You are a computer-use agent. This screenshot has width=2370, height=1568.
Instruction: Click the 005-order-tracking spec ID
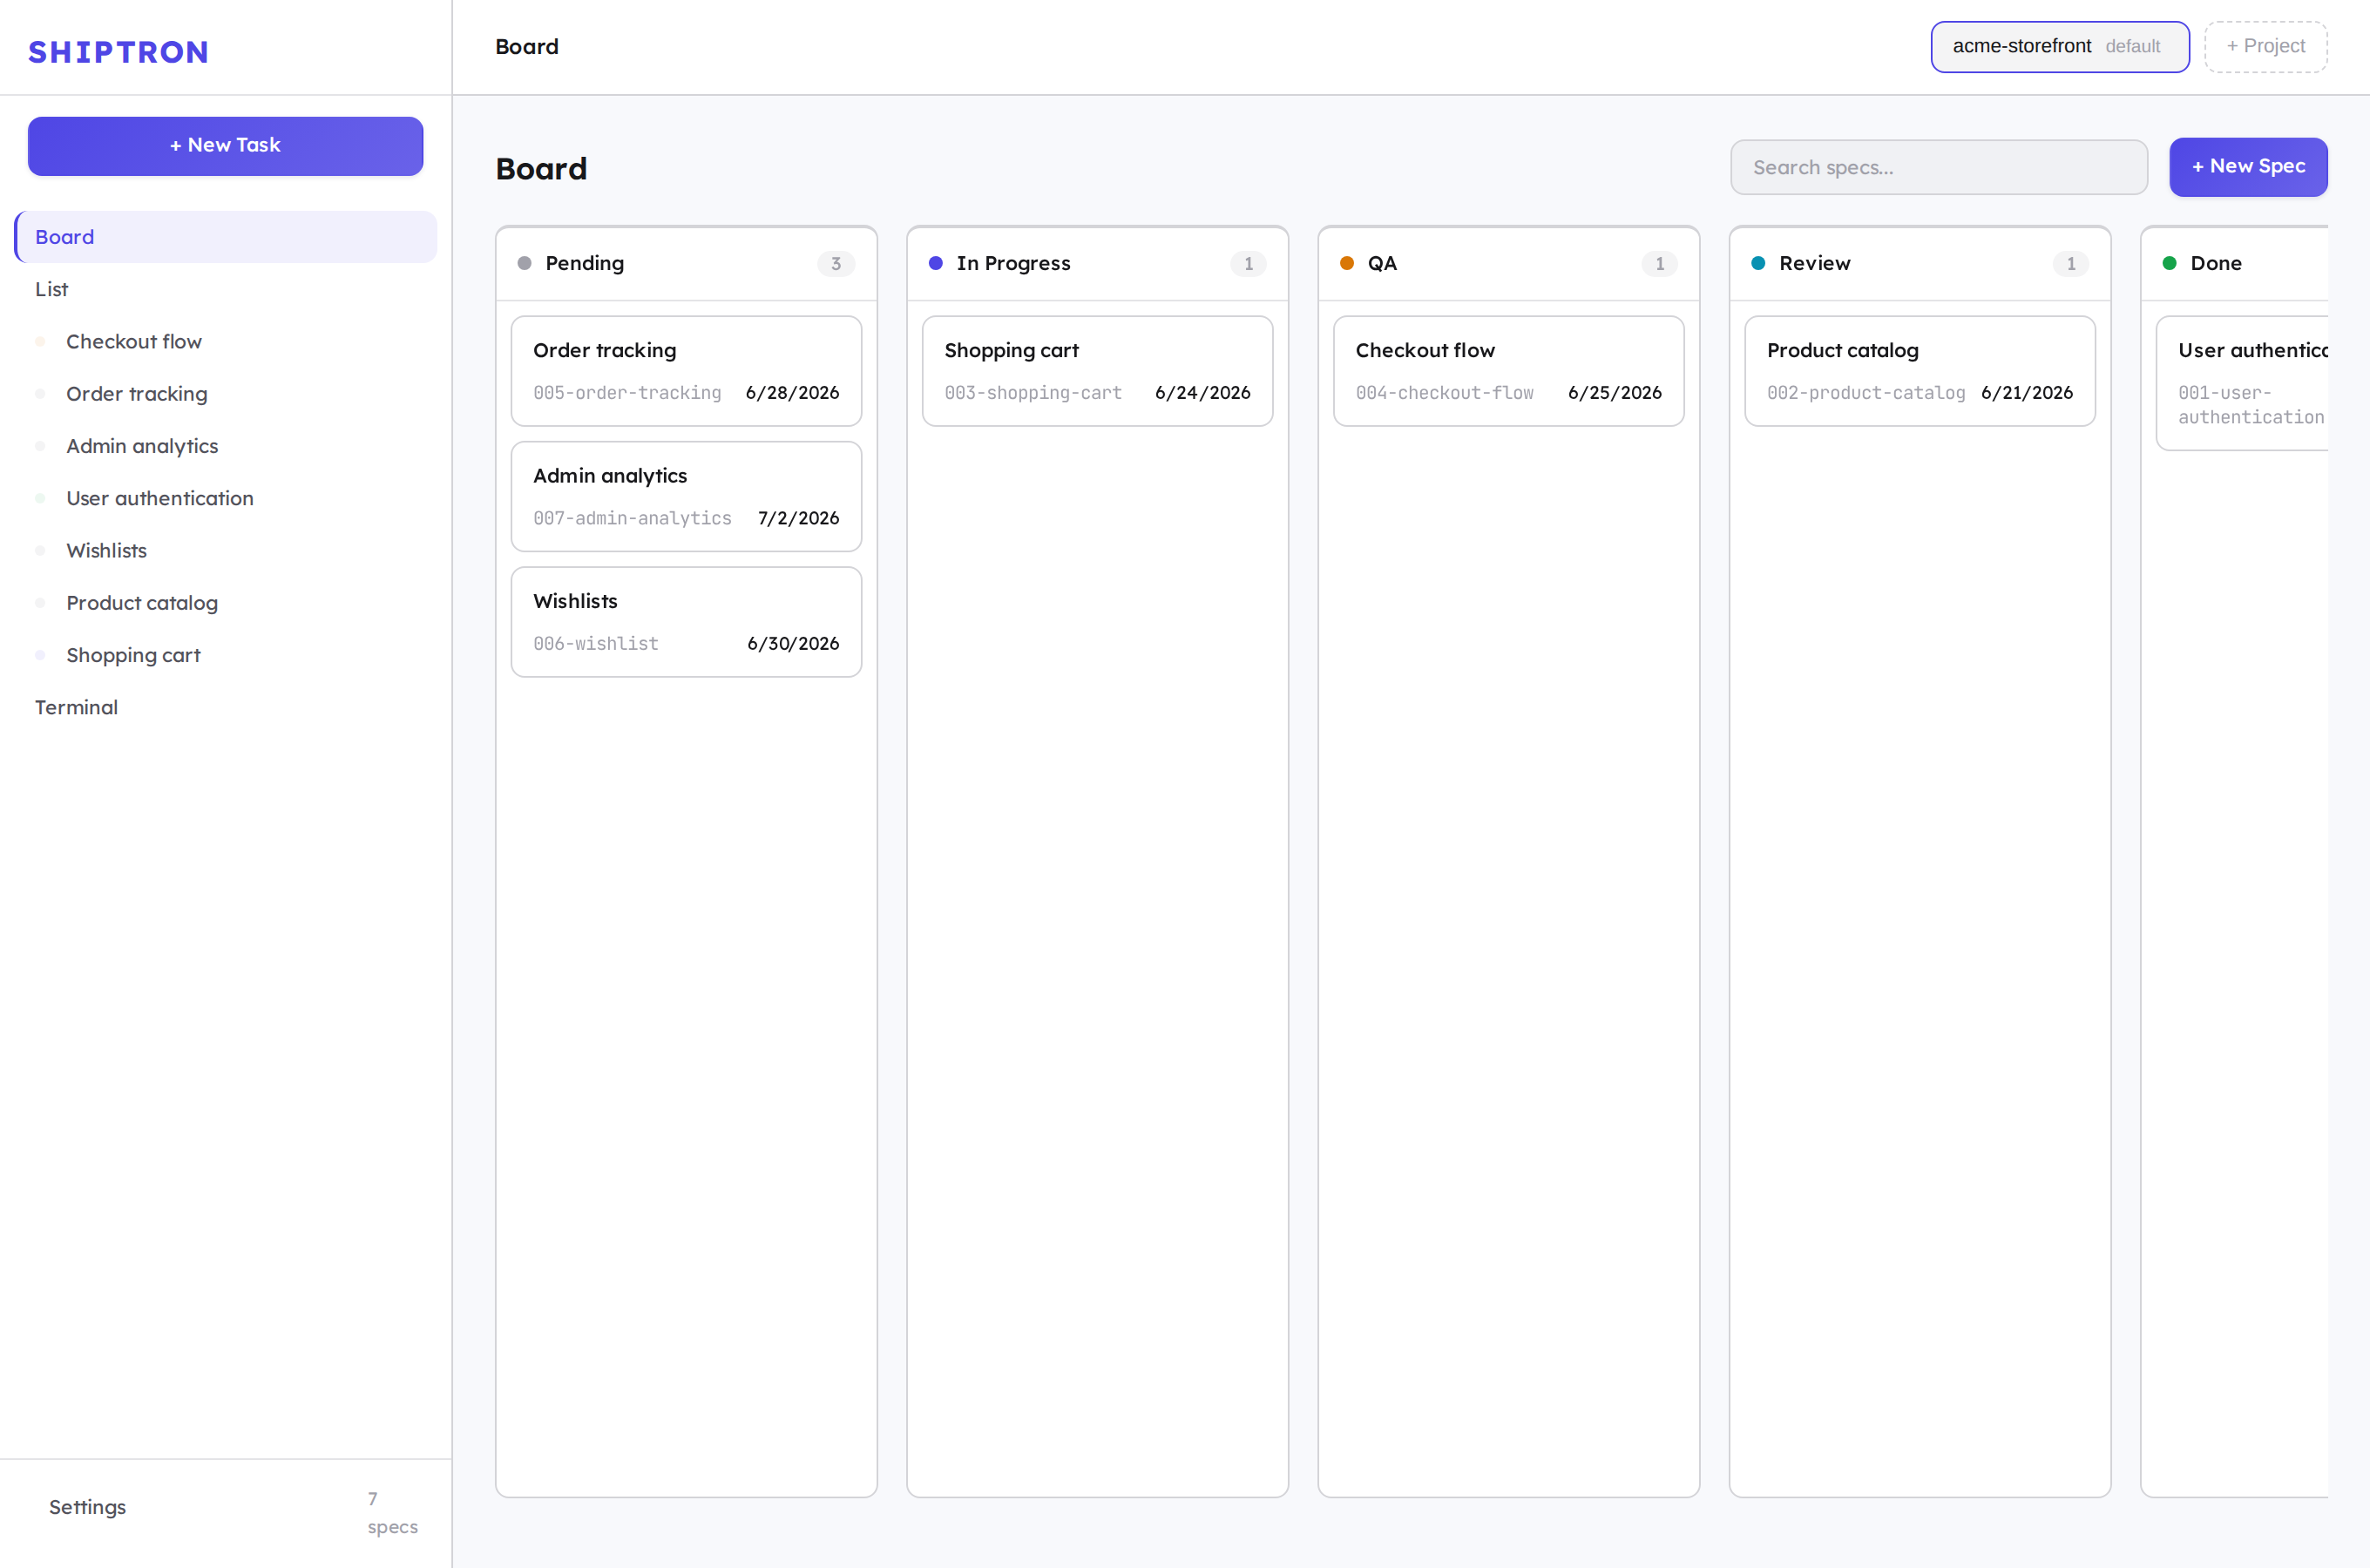(x=627, y=393)
